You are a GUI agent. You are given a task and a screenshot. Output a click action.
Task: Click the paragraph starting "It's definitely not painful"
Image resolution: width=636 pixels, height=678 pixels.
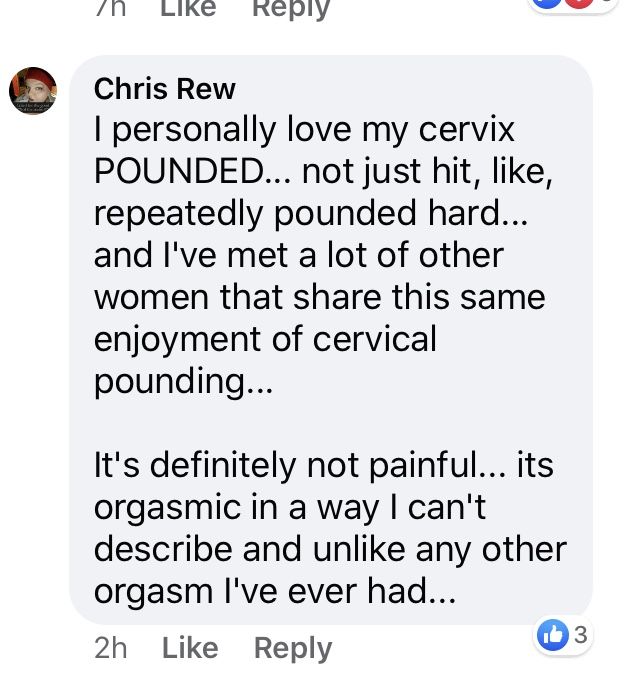[x=331, y=528]
